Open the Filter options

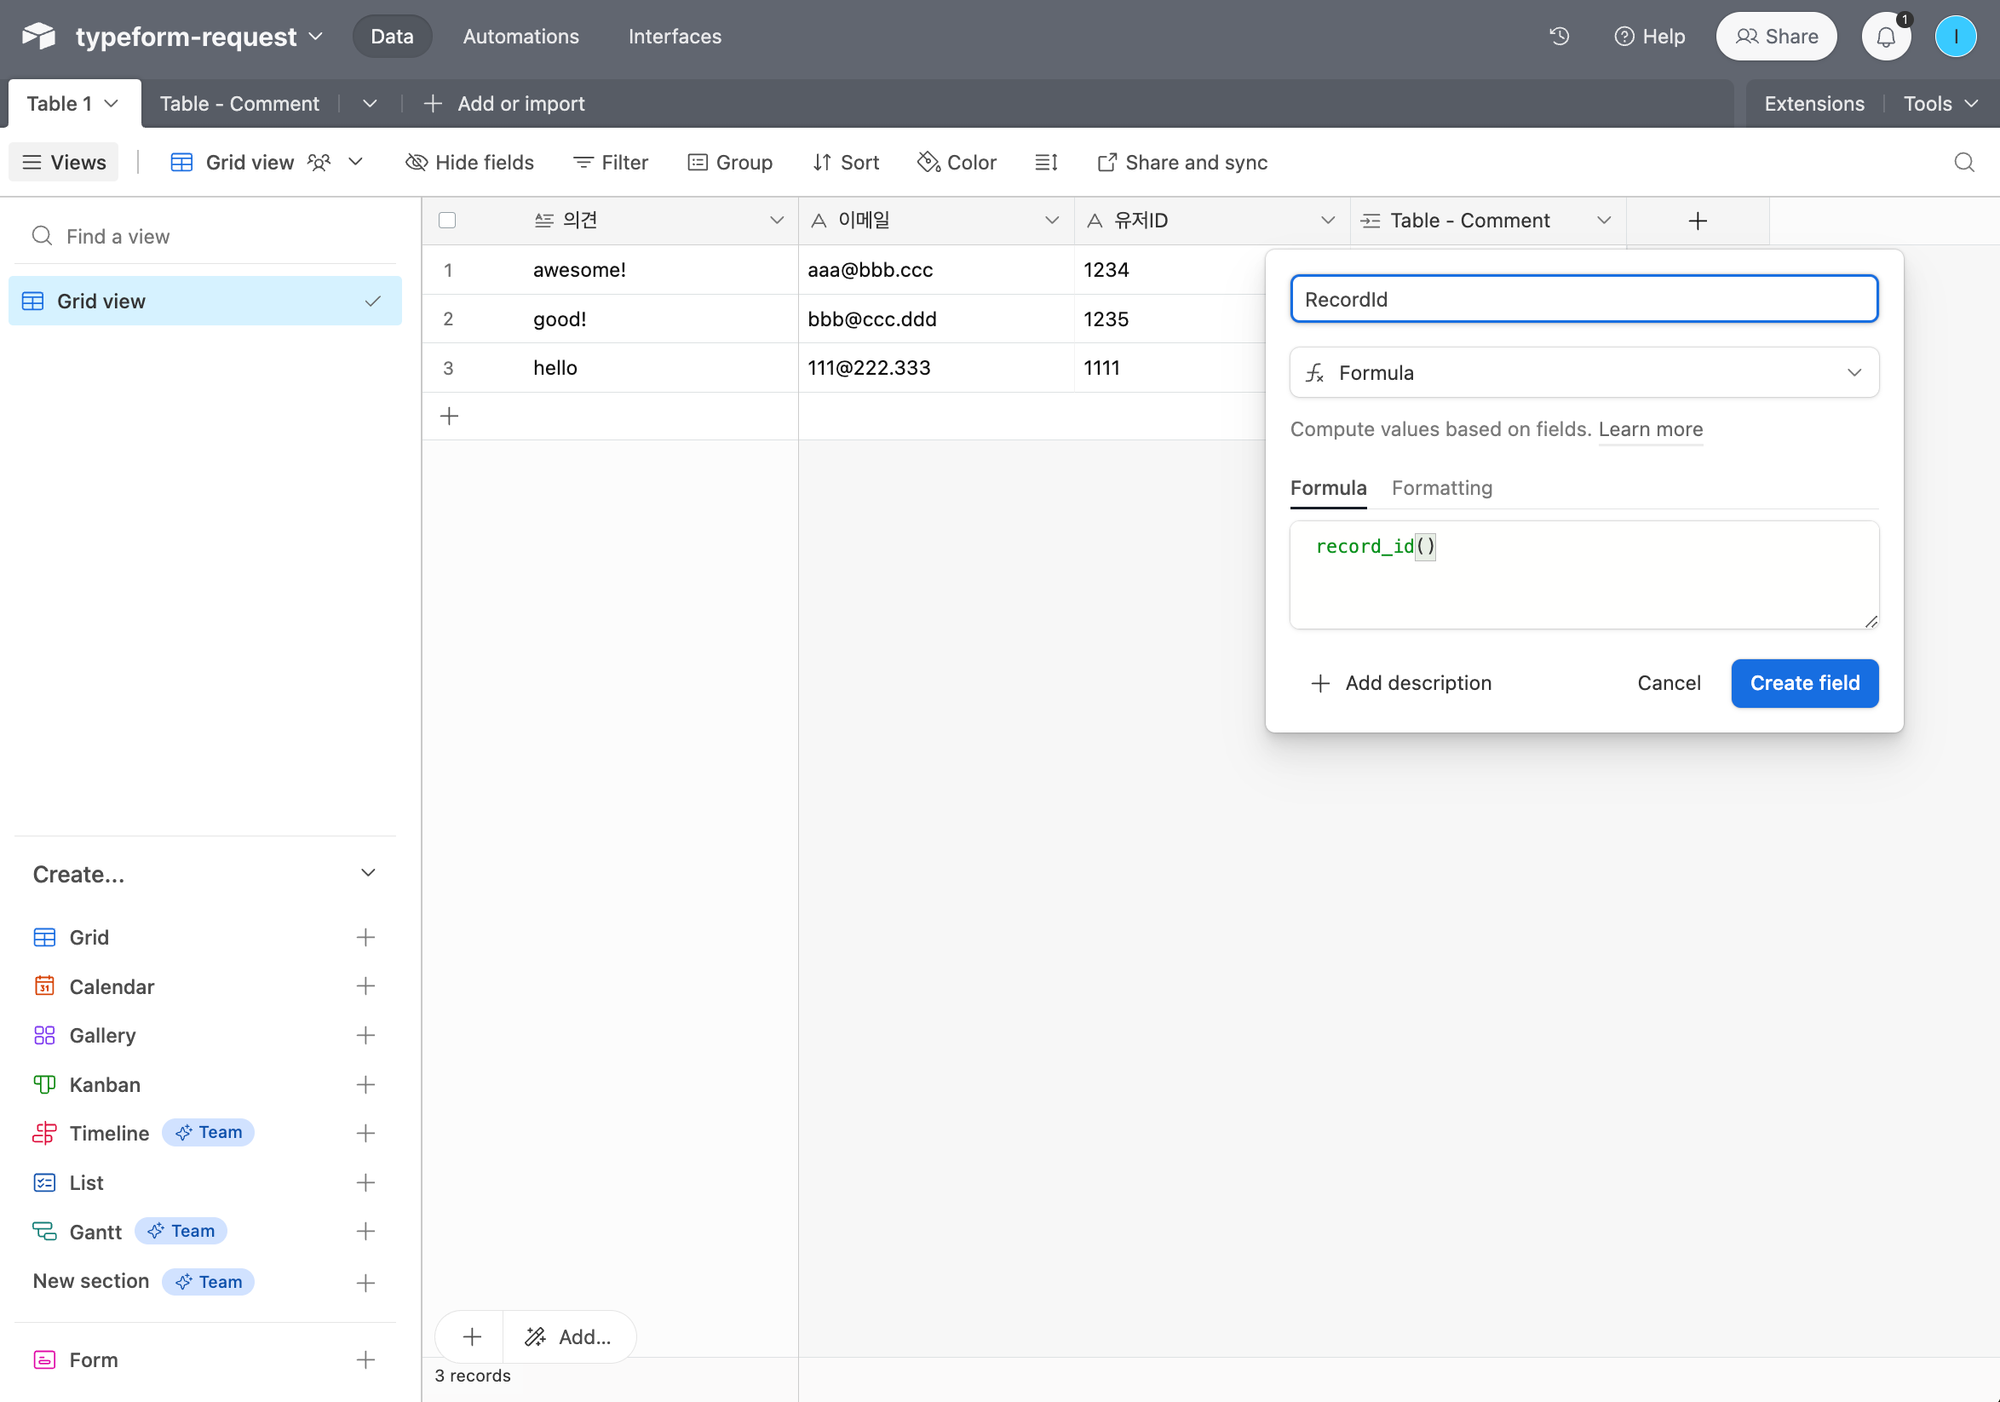(611, 162)
